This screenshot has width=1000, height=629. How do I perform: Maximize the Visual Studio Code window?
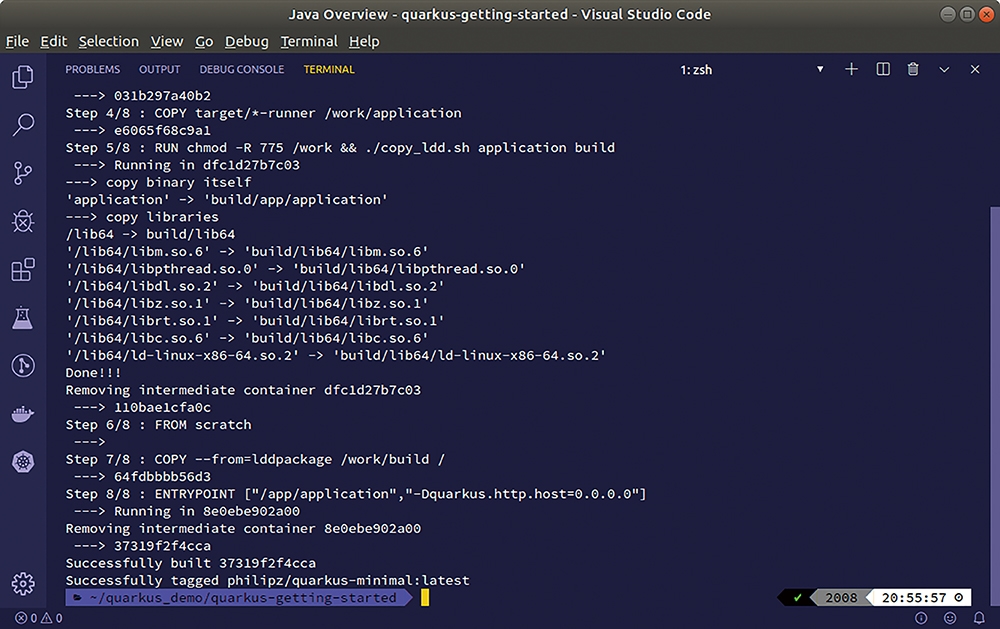click(x=967, y=14)
